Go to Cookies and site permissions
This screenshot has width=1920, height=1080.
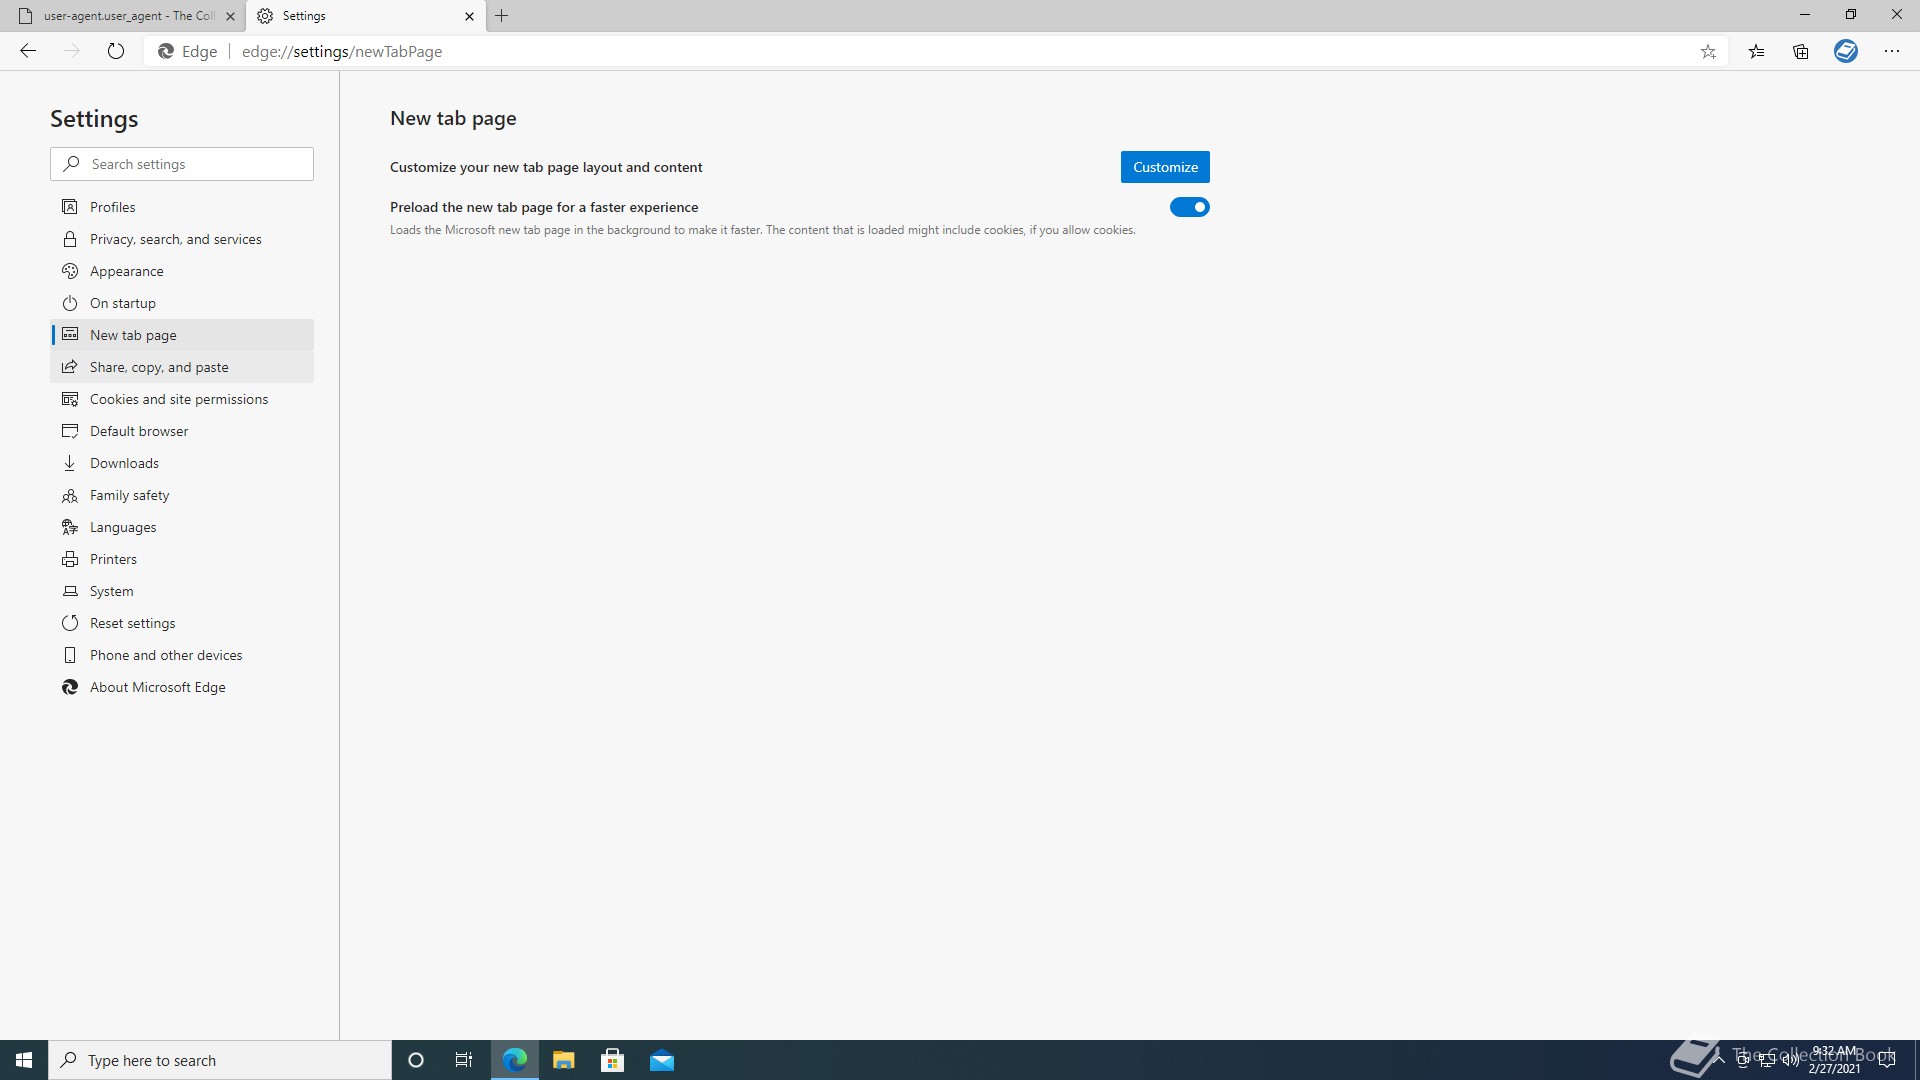pos(178,399)
